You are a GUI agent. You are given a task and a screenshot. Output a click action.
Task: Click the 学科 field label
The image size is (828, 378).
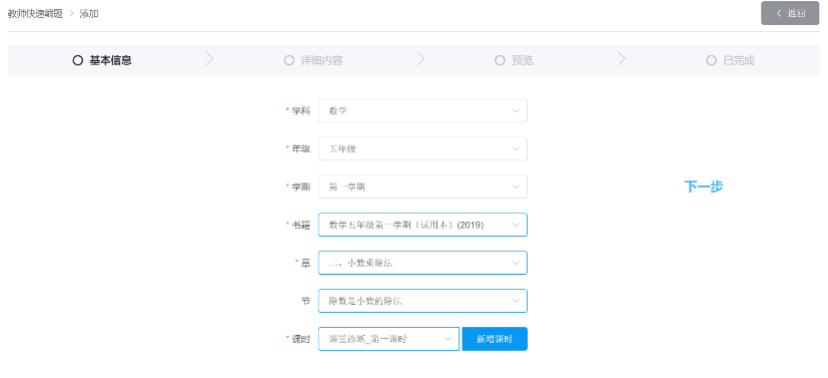click(301, 111)
